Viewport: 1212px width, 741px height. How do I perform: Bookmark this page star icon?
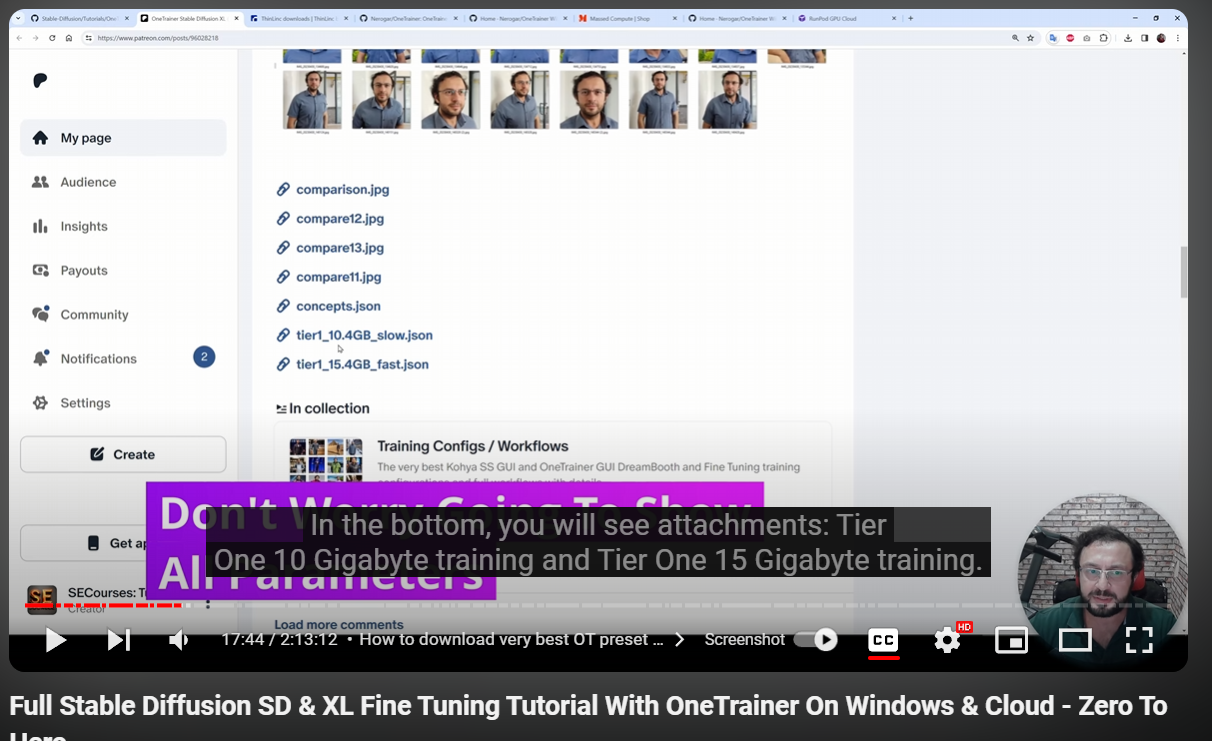[1030, 38]
